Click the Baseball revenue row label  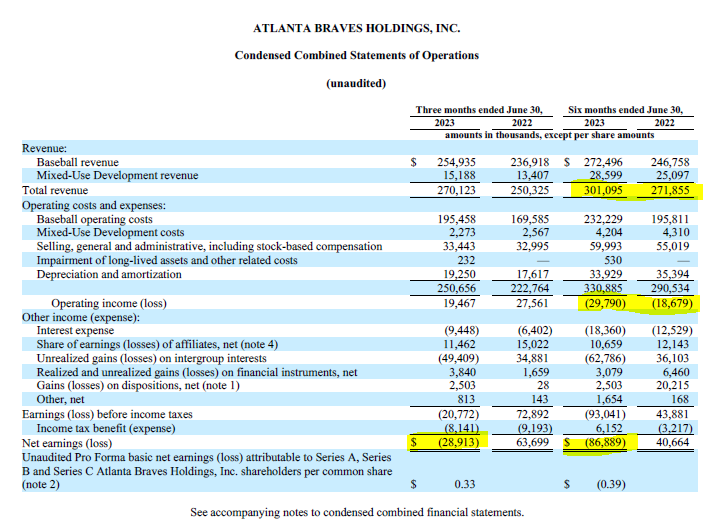[x=77, y=162]
